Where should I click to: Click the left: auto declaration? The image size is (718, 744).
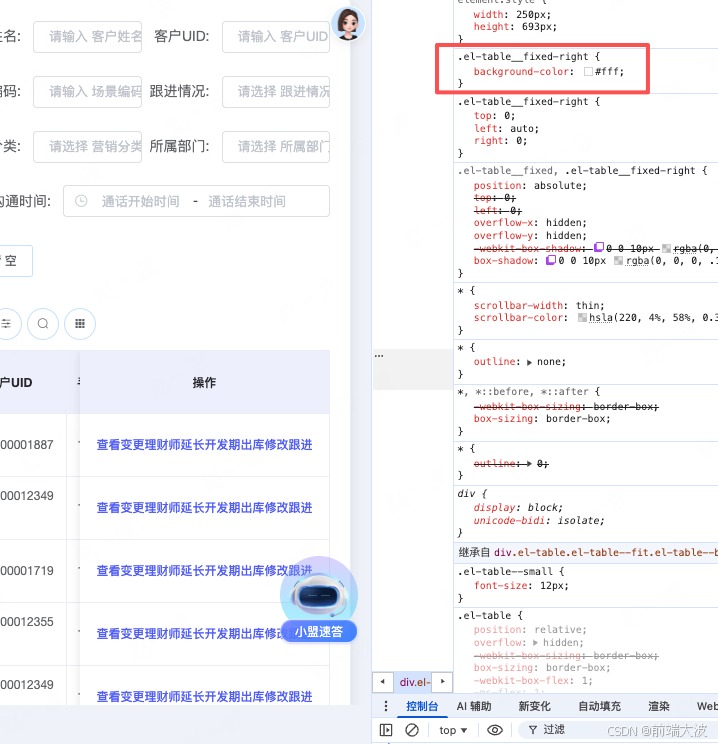tap(506, 129)
